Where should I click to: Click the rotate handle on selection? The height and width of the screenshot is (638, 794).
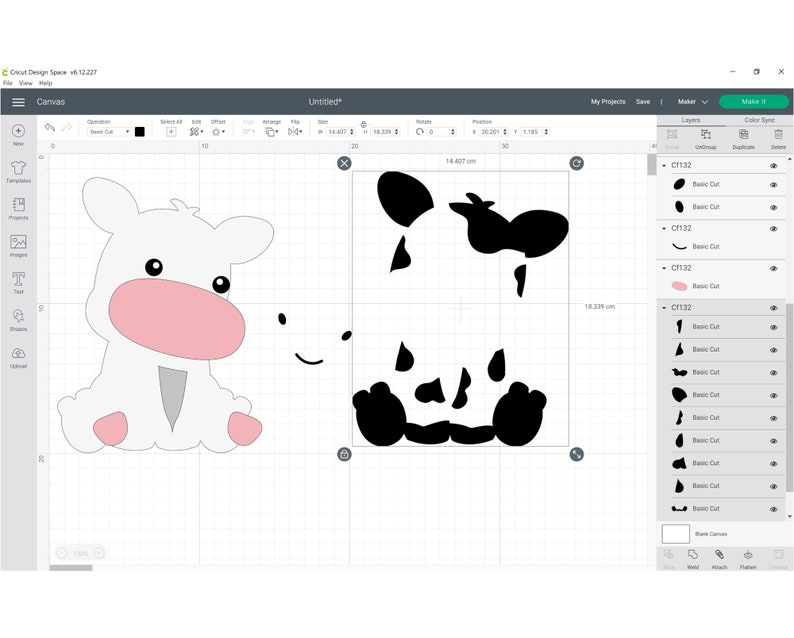[576, 163]
